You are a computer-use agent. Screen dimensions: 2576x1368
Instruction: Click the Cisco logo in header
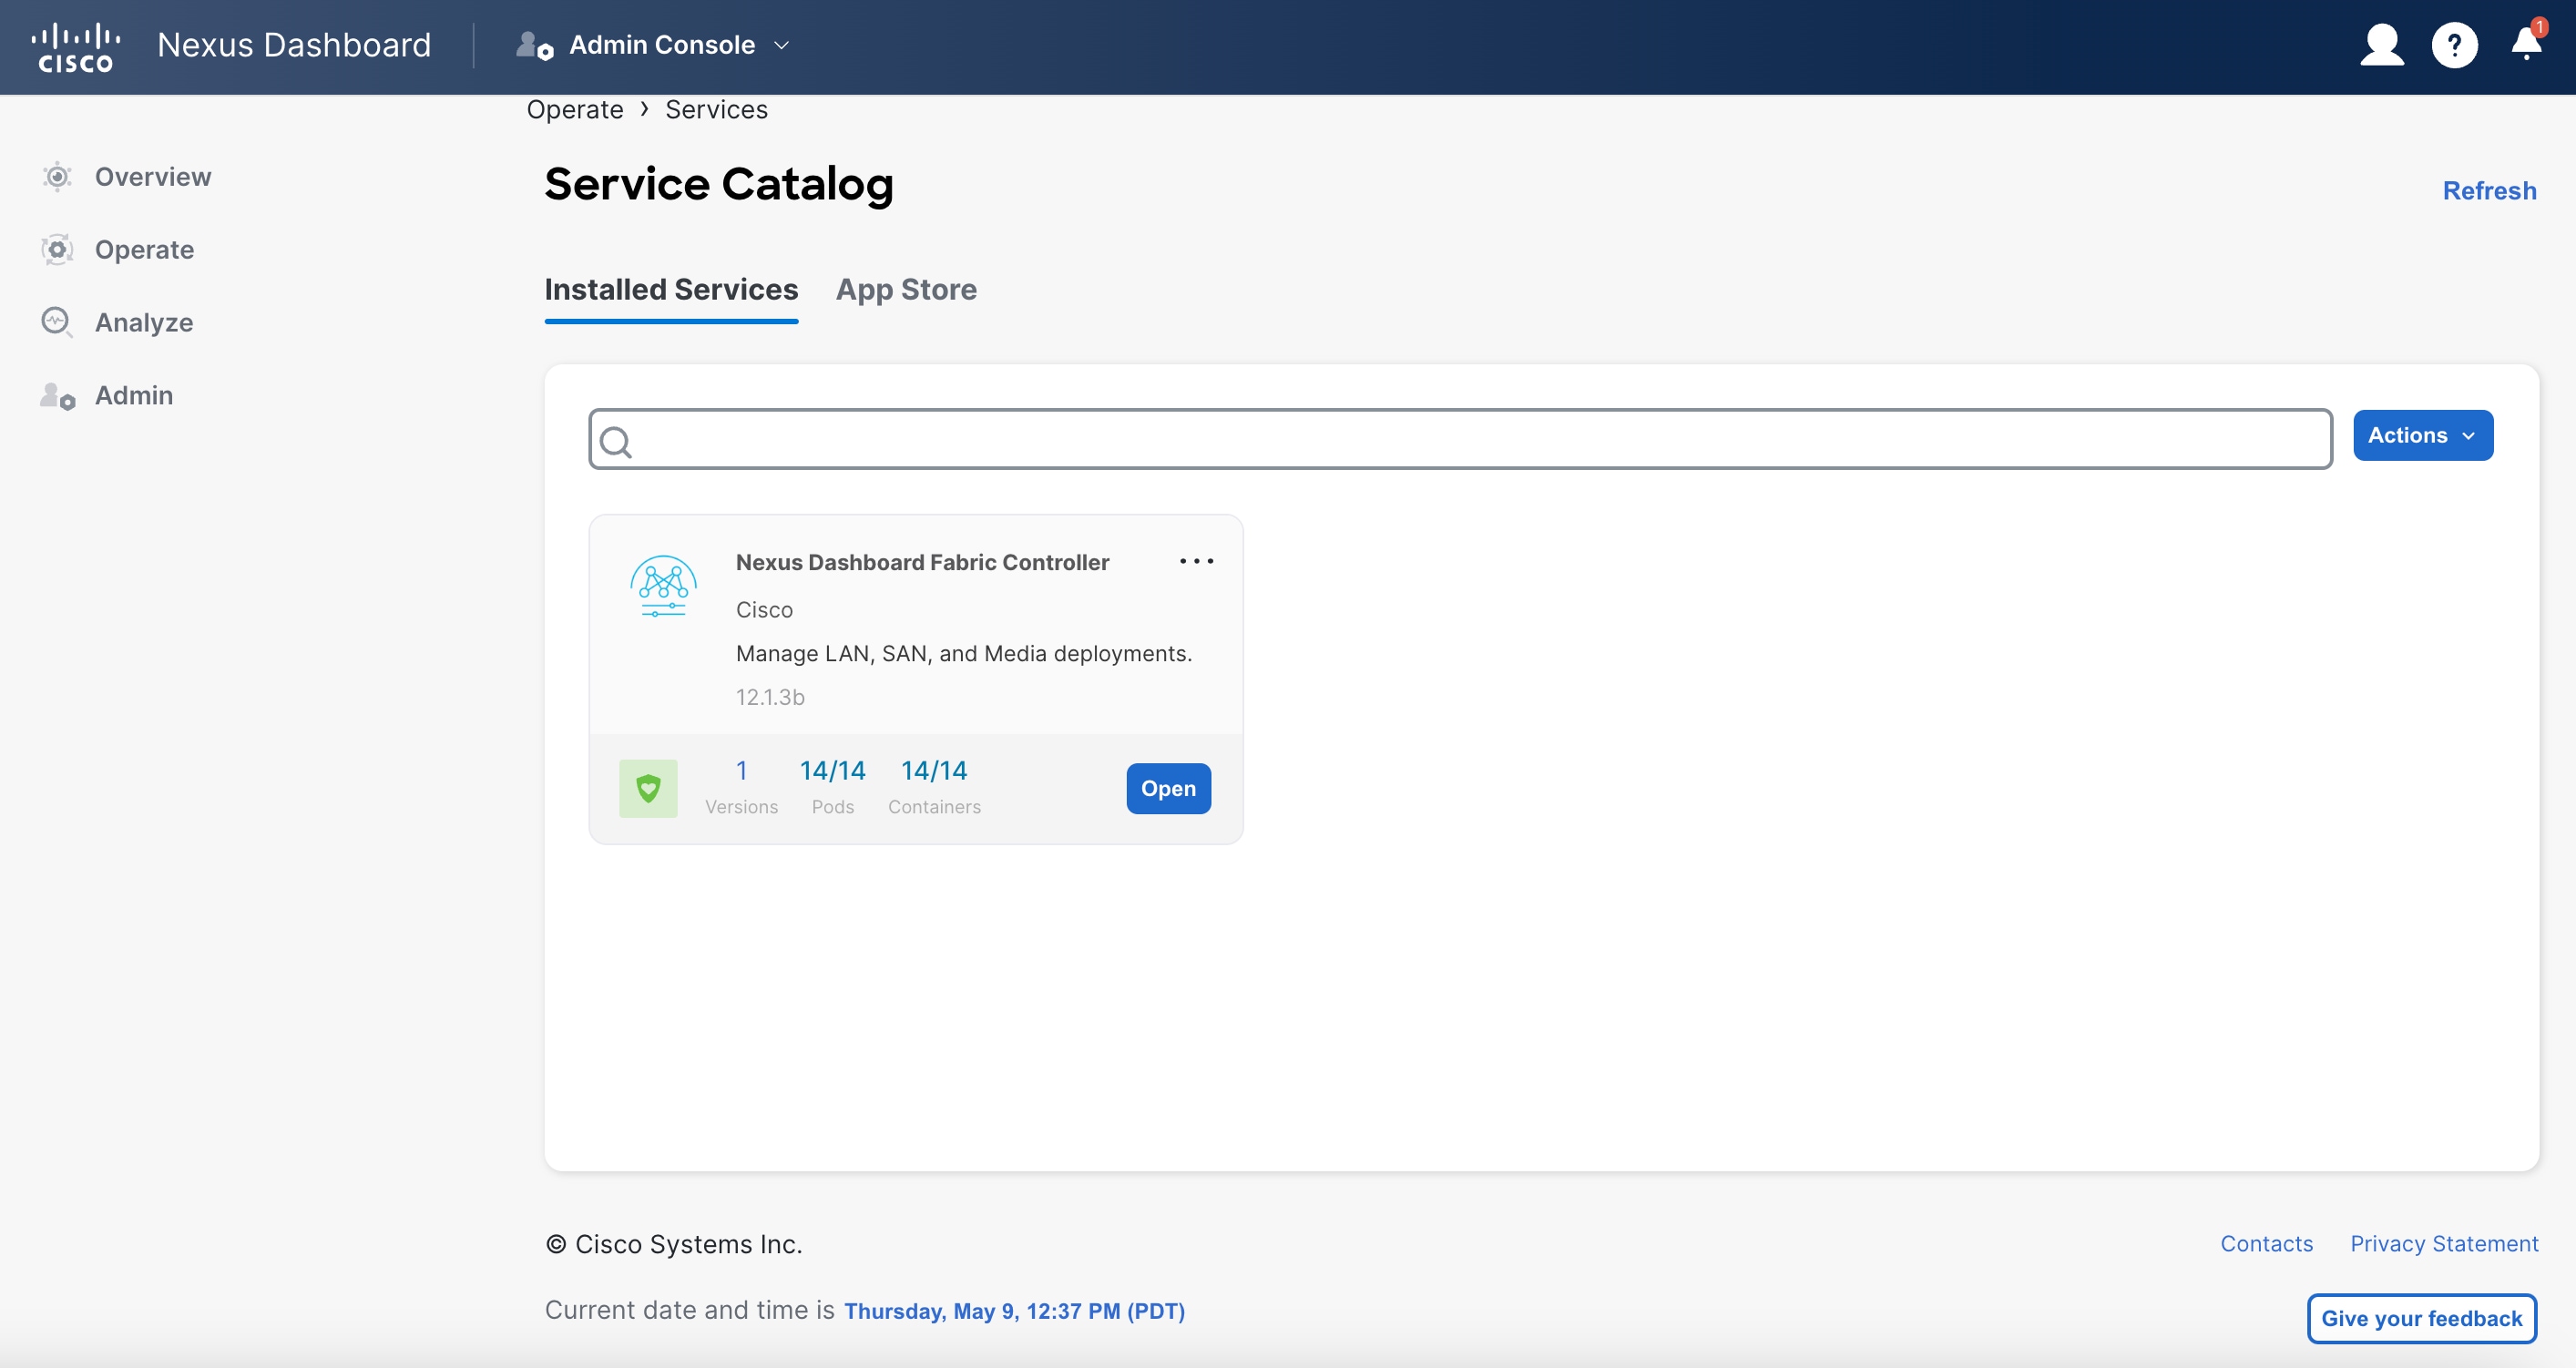(76, 47)
